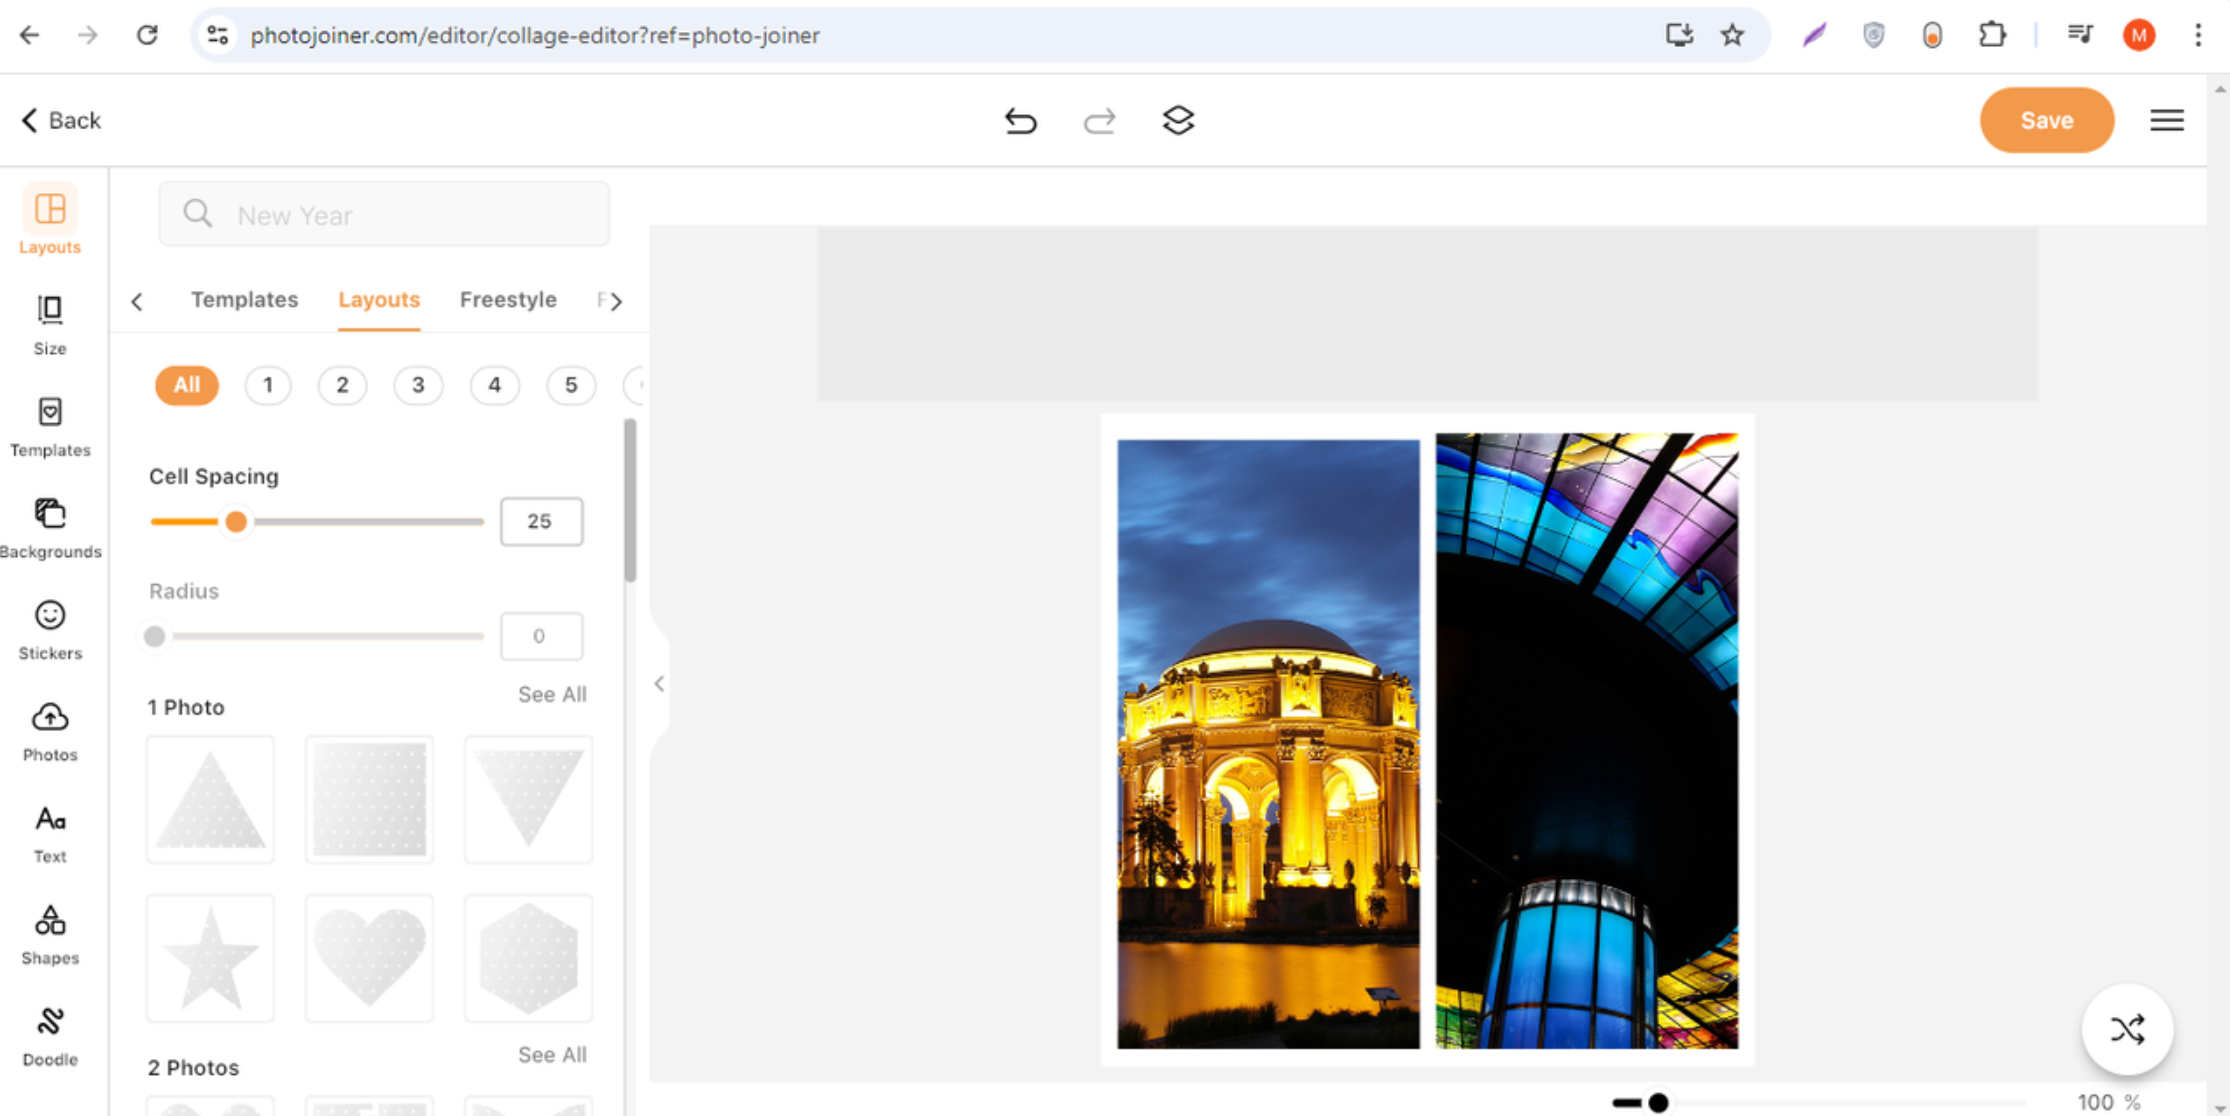Image resolution: width=2230 pixels, height=1116 pixels.
Task: Select the Doodle tool
Action: point(49,1032)
